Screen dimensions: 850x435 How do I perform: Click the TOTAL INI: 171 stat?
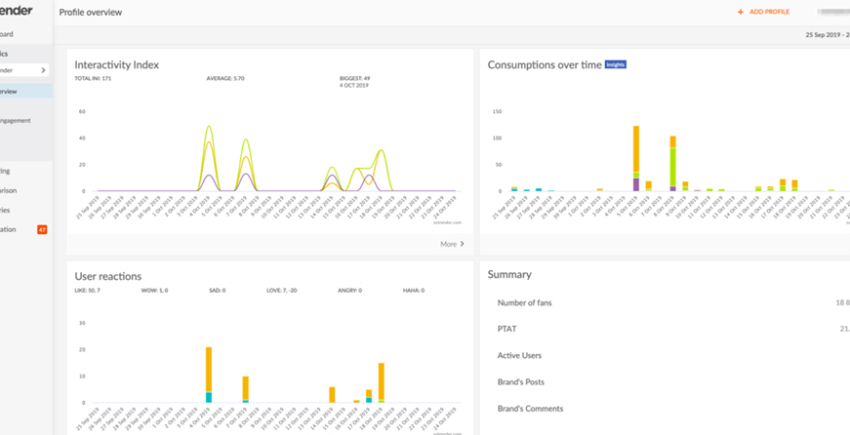click(93, 79)
